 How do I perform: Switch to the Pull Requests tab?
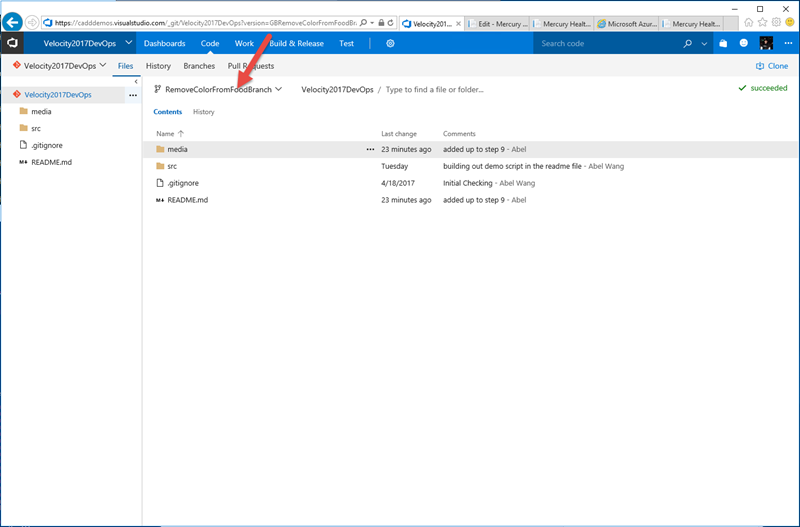[x=251, y=66]
